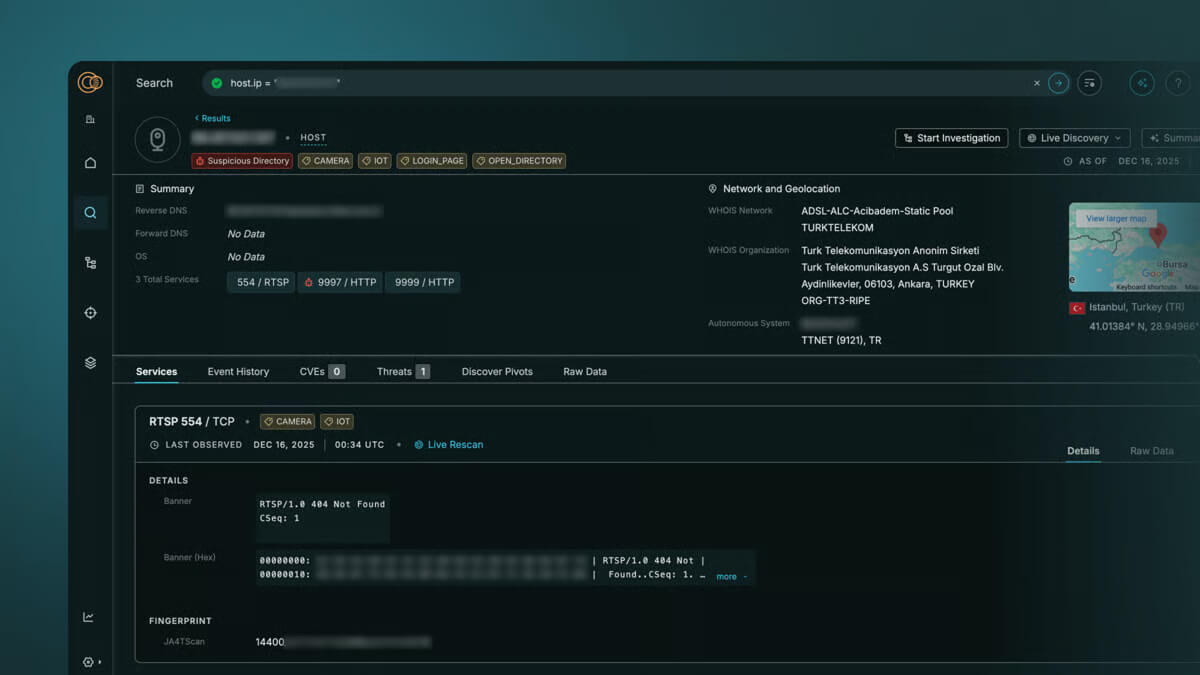Trigger a Live Rescan of the RTSP service
Image resolution: width=1200 pixels, height=675 pixels.
[448, 444]
